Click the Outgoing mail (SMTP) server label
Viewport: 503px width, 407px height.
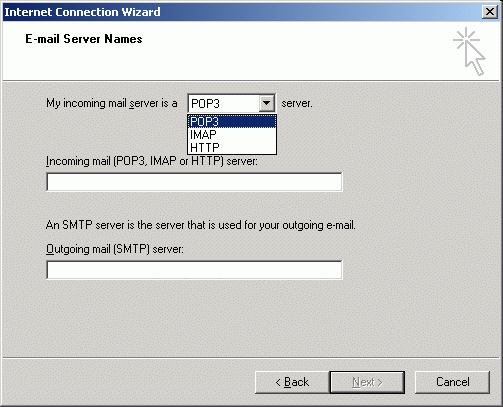coord(115,249)
